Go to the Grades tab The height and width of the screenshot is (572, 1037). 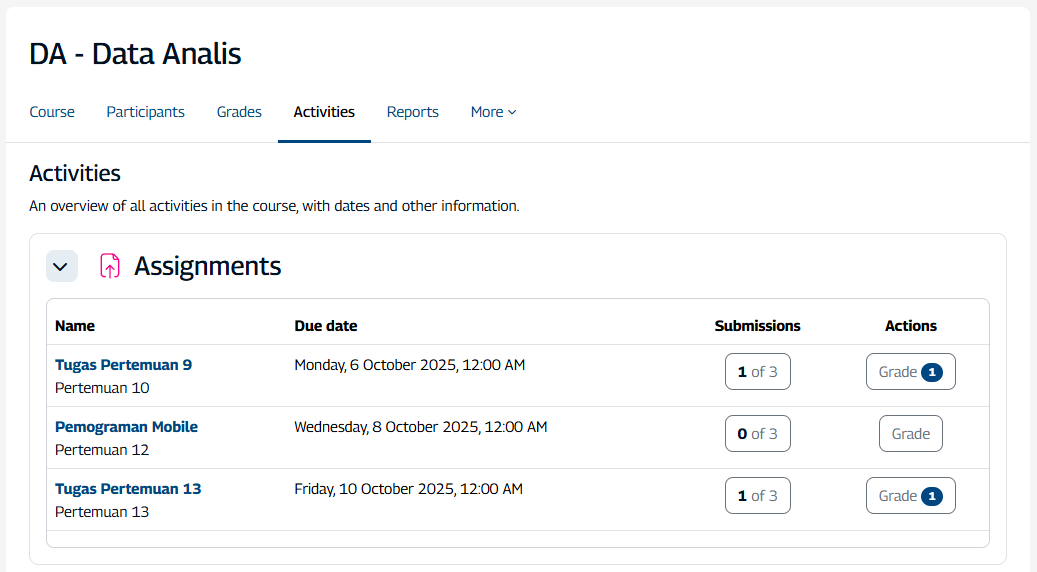point(239,112)
